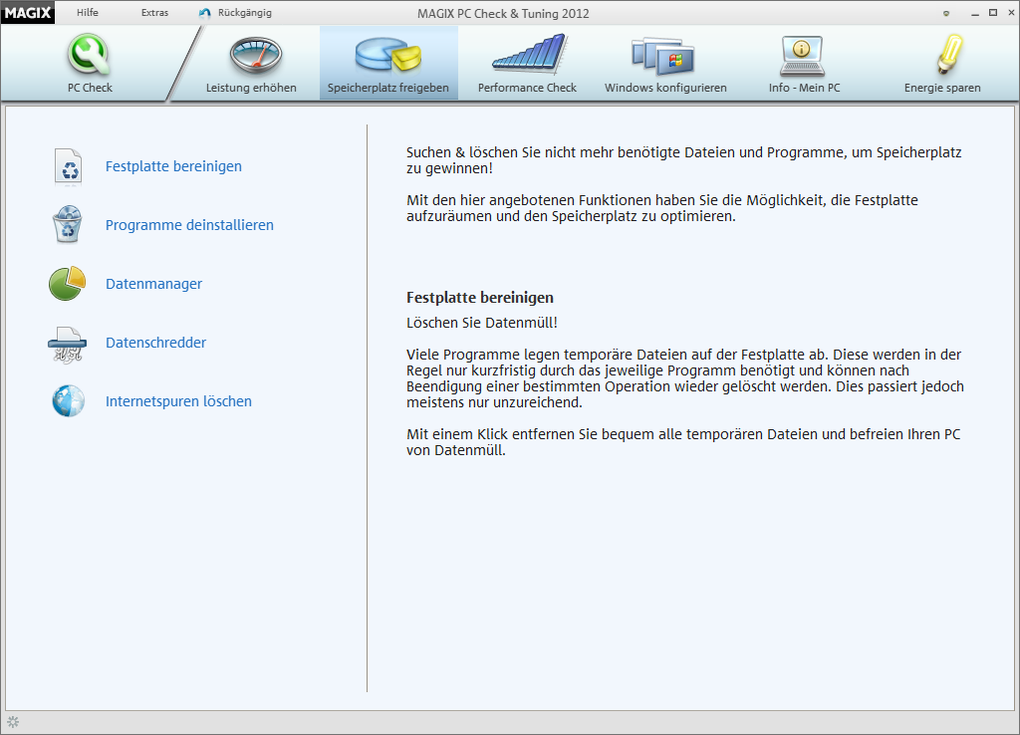Click the Speicherplatz freigeben tab label
The image size is (1020, 735).
point(388,88)
